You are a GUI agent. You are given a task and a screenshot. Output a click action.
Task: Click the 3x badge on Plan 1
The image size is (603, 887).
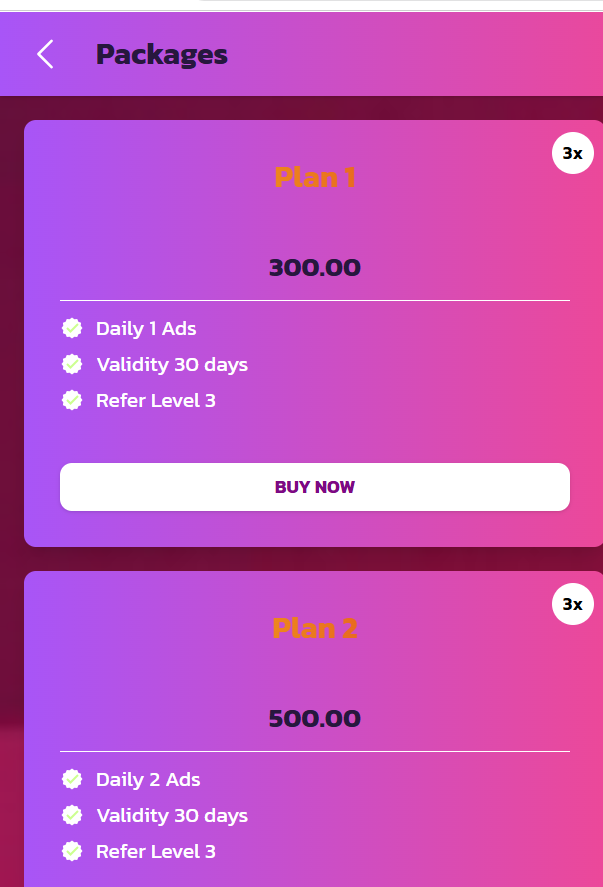click(572, 153)
